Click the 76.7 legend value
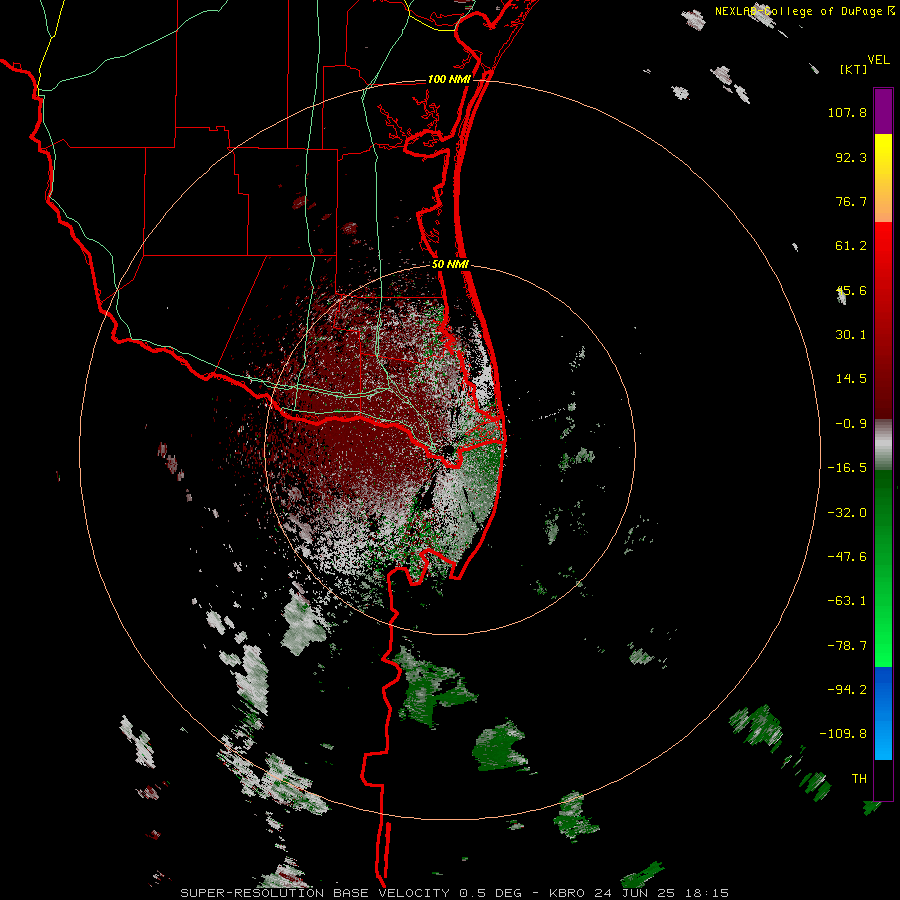The width and height of the screenshot is (900, 900). (x=851, y=201)
